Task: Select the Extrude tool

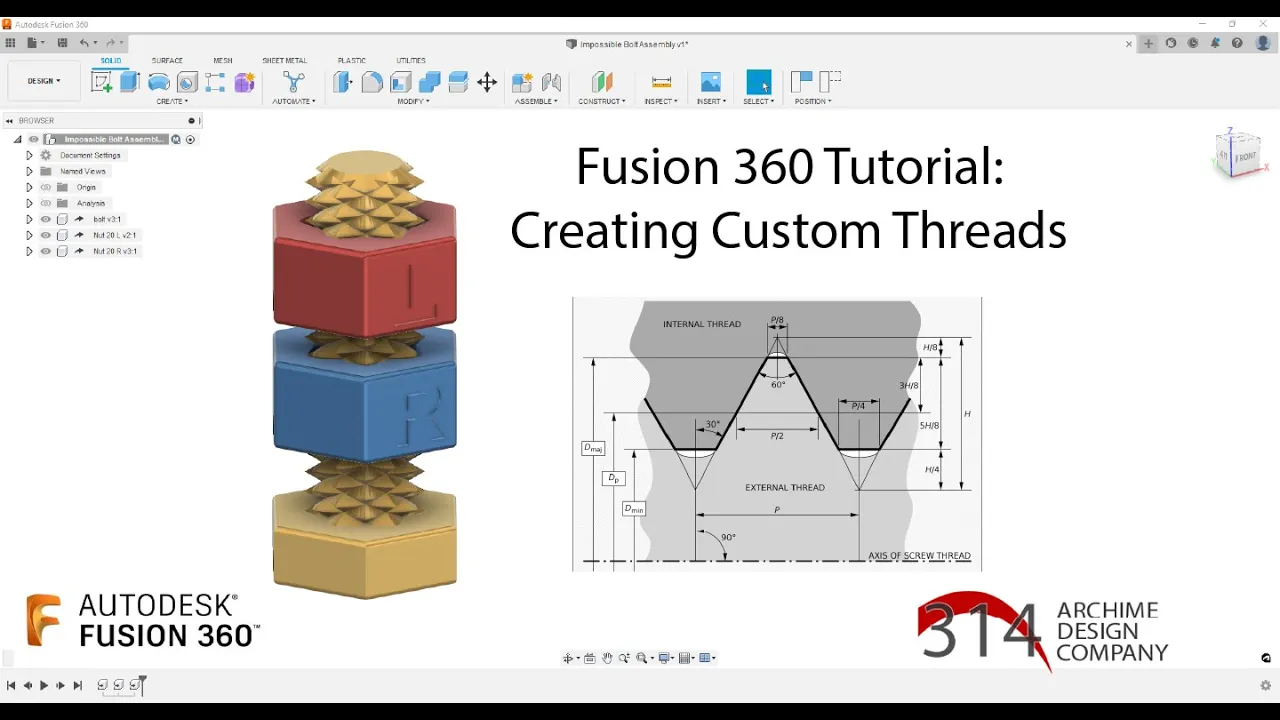Action: coord(129,82)
